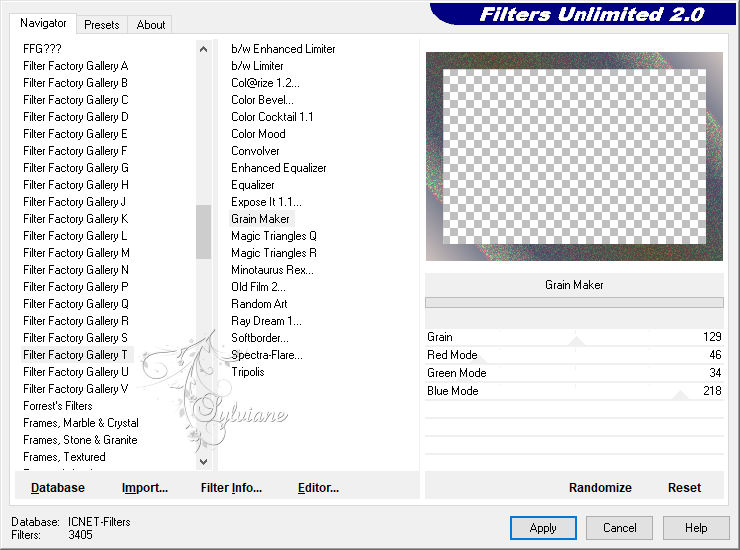Viewport: 740px width, 550px height.
Task: Choose the Grain Maker filter
Action: [x=261, y=219]
